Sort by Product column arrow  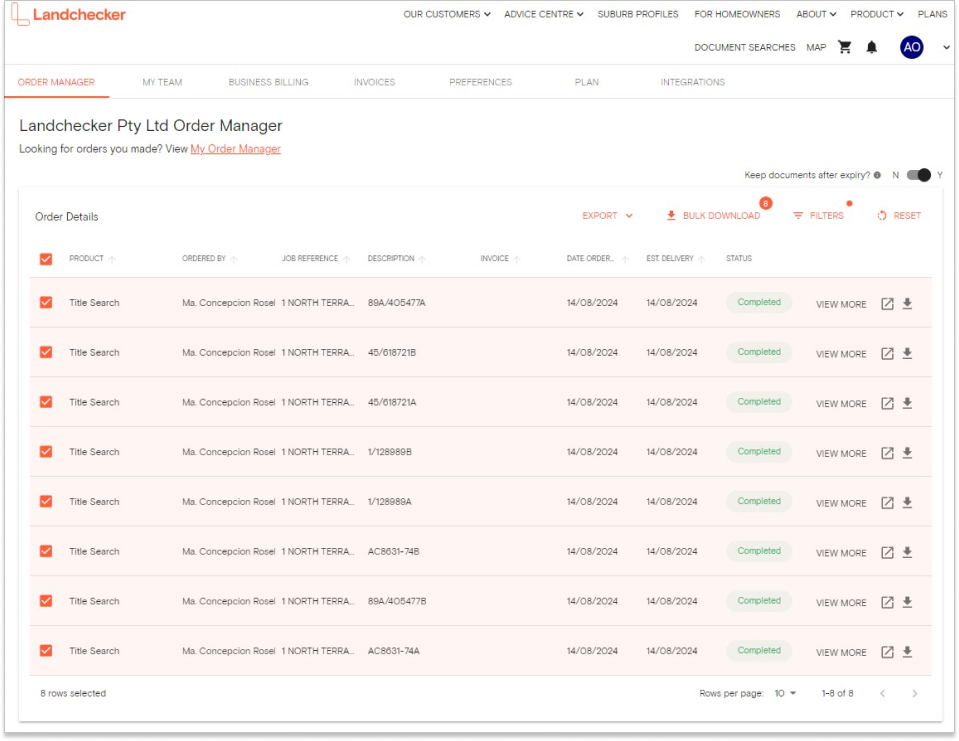coord(112,259)
